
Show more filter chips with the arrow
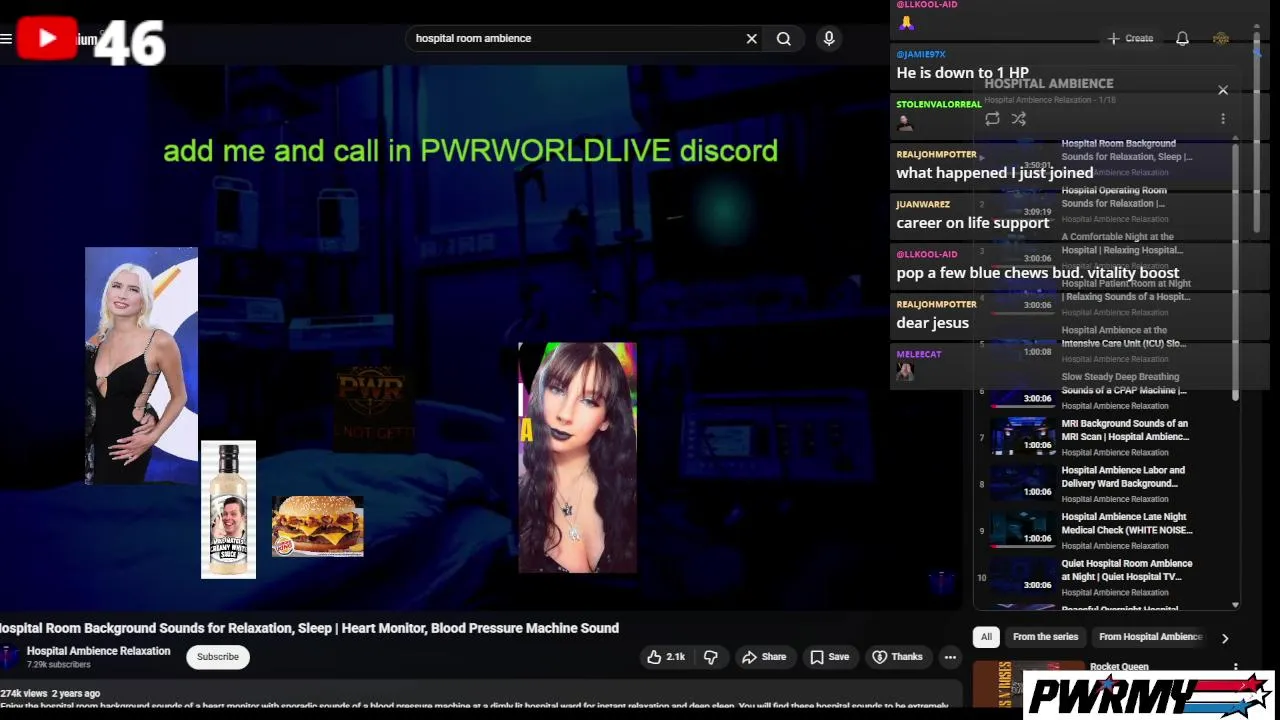pos(1225,638)
